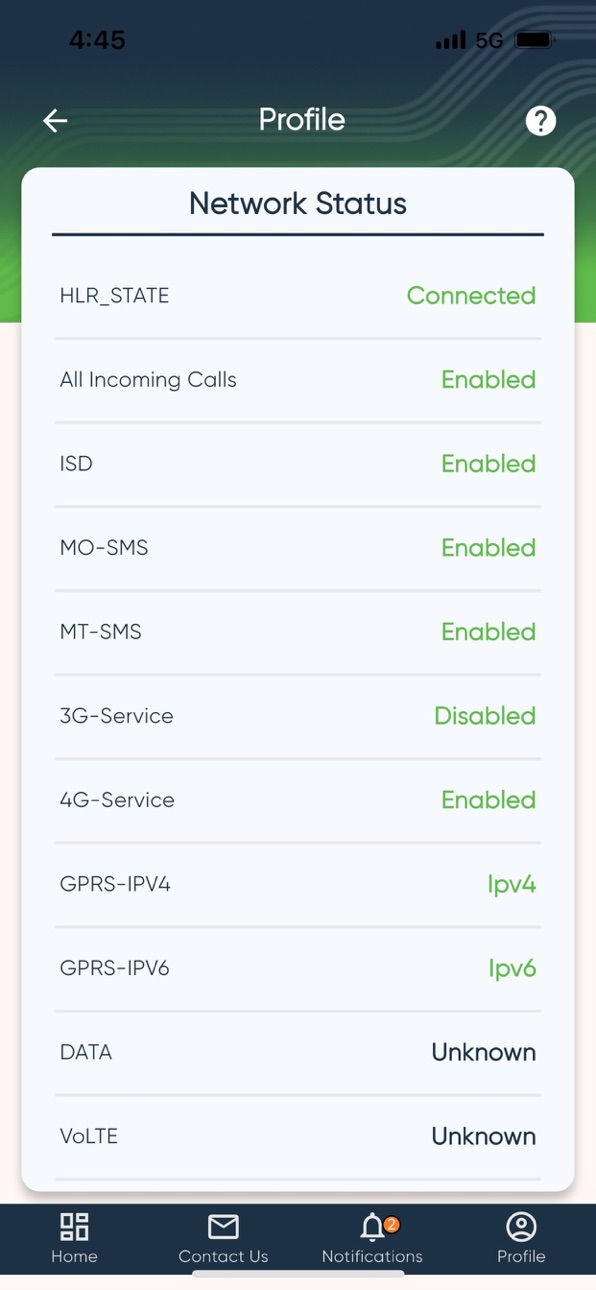Open the Contact Us envelope icon
This screenshot has height=1290, width=596.
(223, 1226)
